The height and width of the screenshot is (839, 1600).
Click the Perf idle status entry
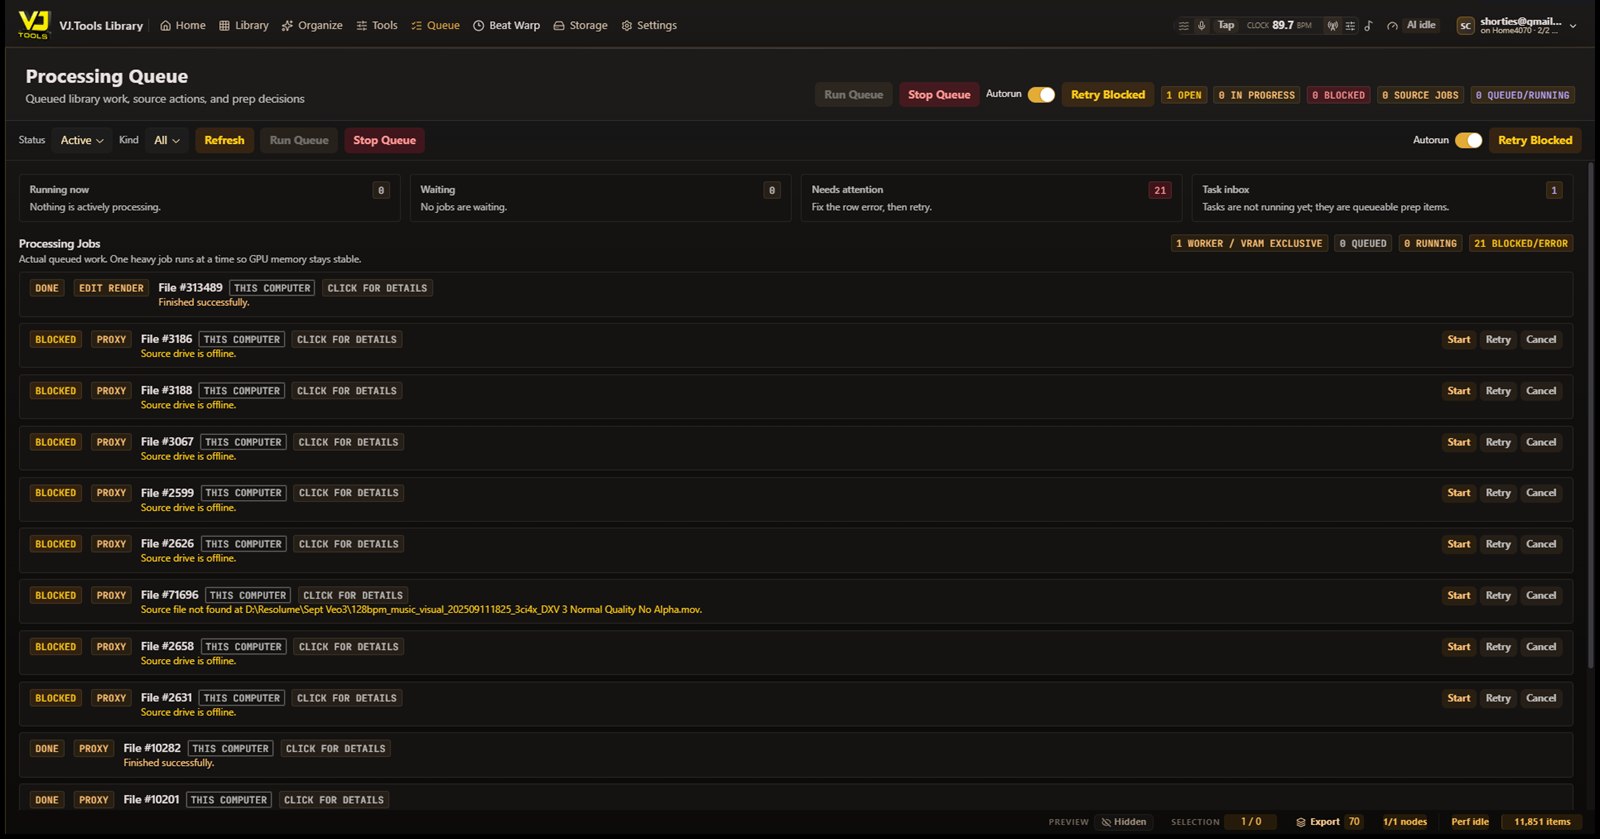[1470, 822]
